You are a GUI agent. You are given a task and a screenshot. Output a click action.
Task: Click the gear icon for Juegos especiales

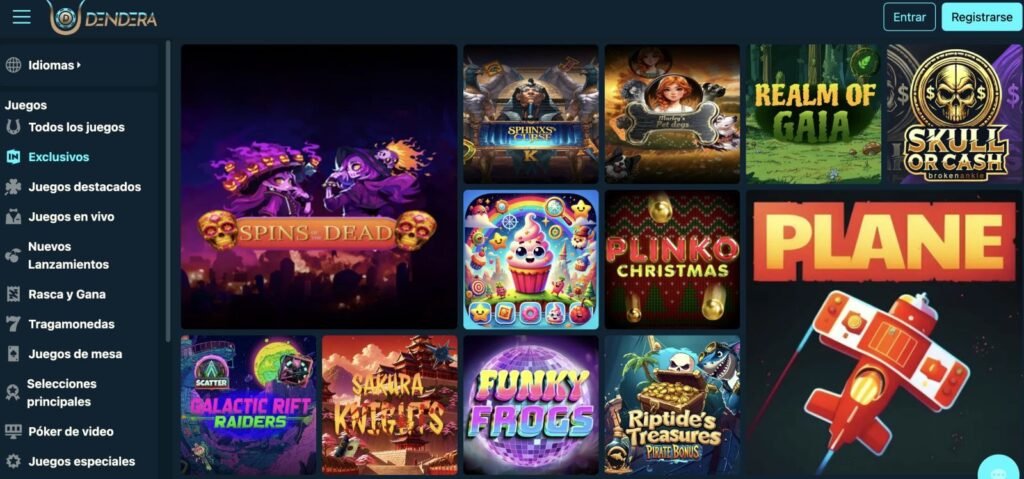[x=13, y=461]
